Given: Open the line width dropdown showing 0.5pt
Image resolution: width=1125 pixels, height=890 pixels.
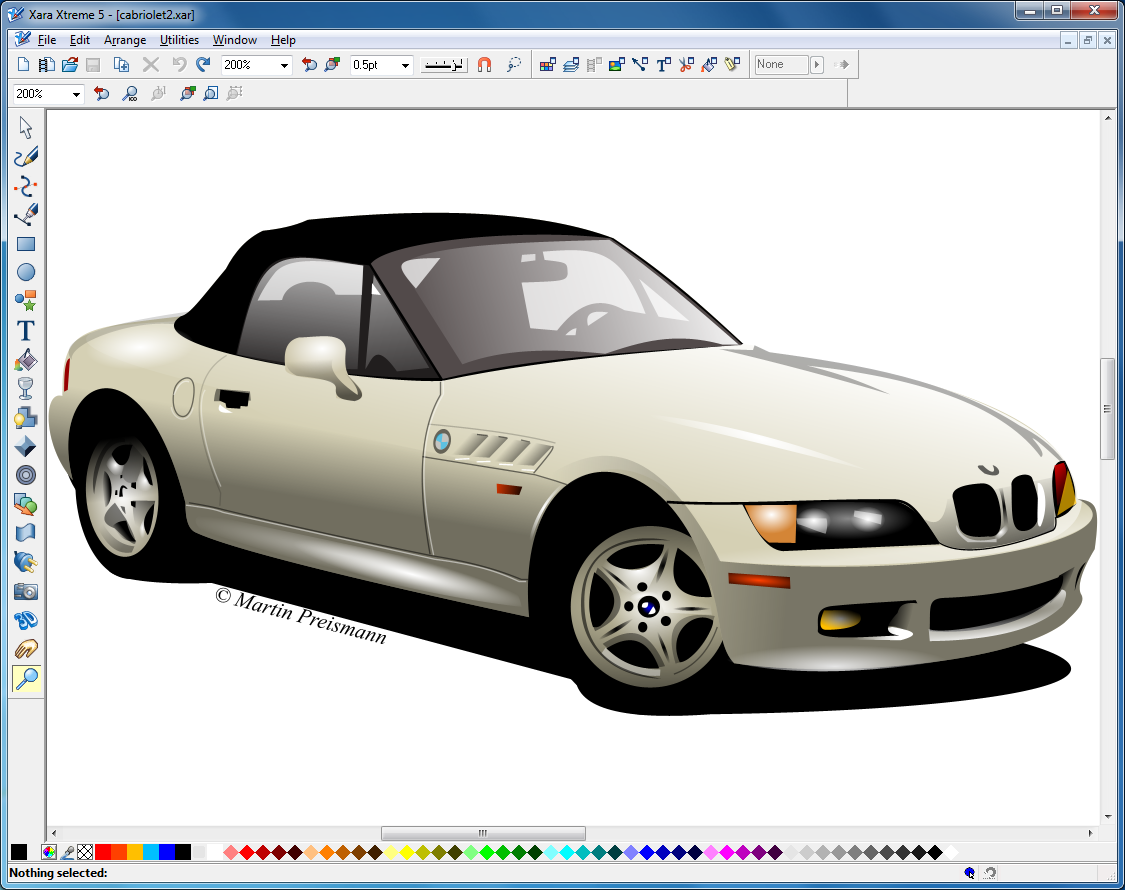Looking at the screenshot, I should click(x=404, y=64).
